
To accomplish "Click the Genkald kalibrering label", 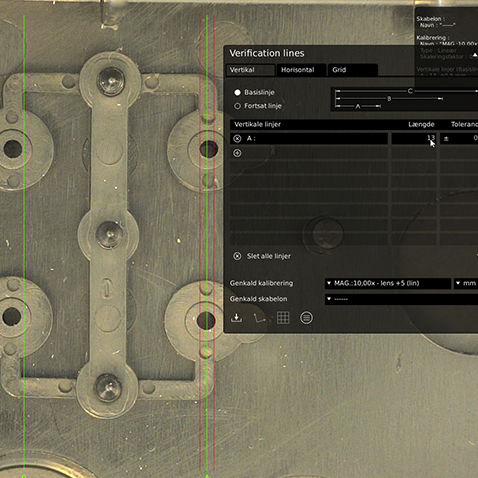I will point(261,283).
